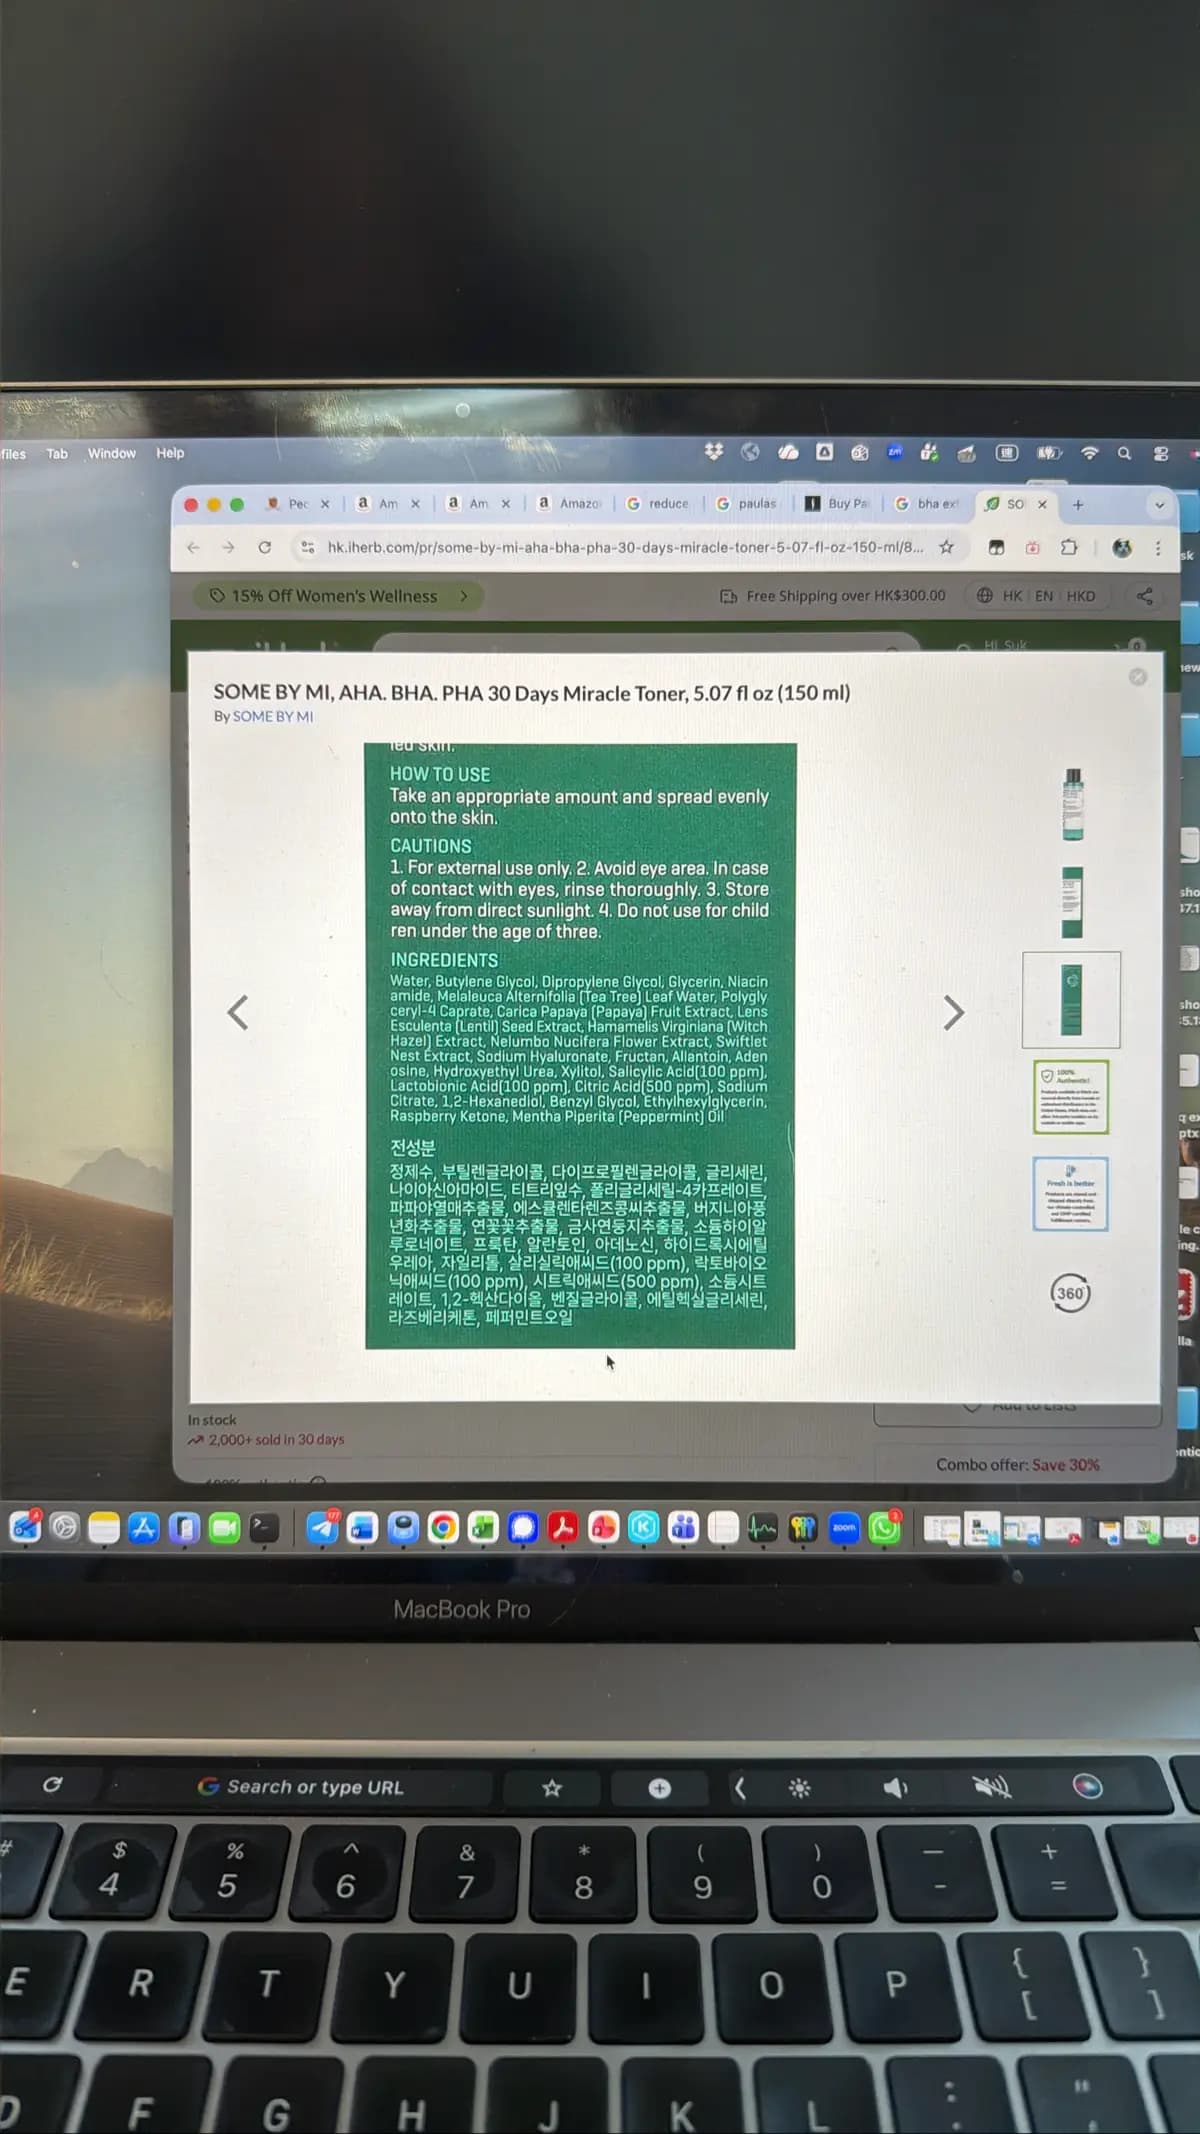Show the previous product image

[237, 1012]
